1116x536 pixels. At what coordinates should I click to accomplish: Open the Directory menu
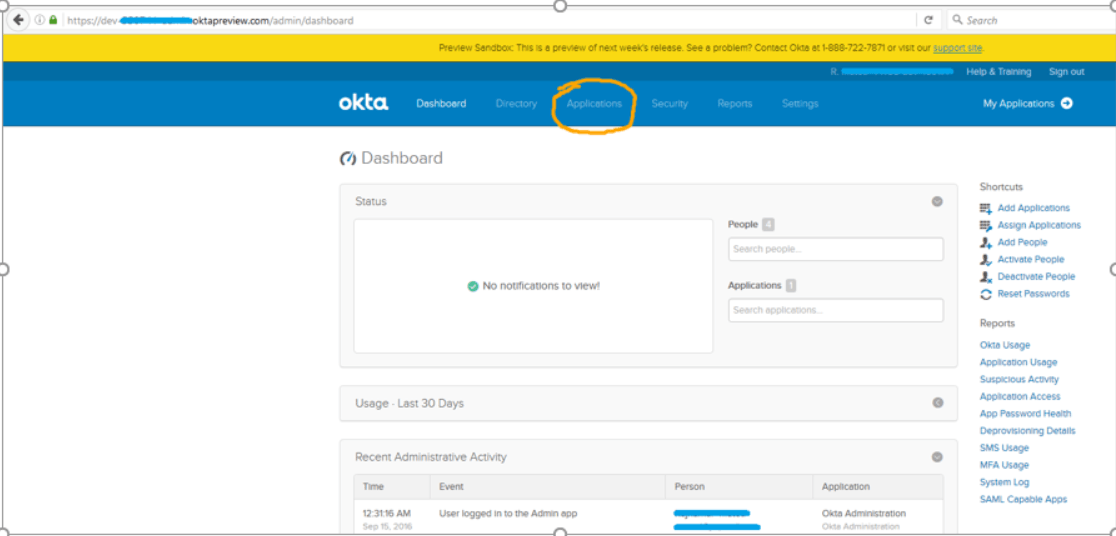point(516,103)
